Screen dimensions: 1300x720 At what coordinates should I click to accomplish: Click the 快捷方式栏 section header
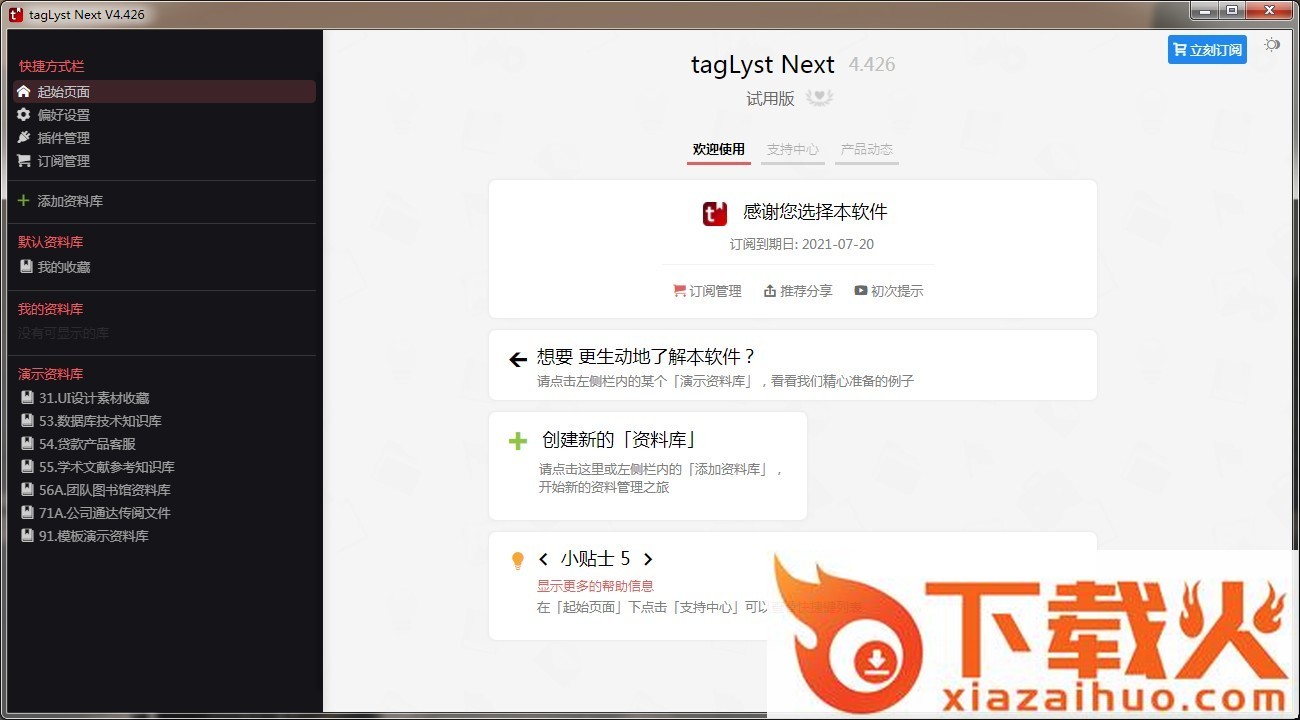point(51,66)
